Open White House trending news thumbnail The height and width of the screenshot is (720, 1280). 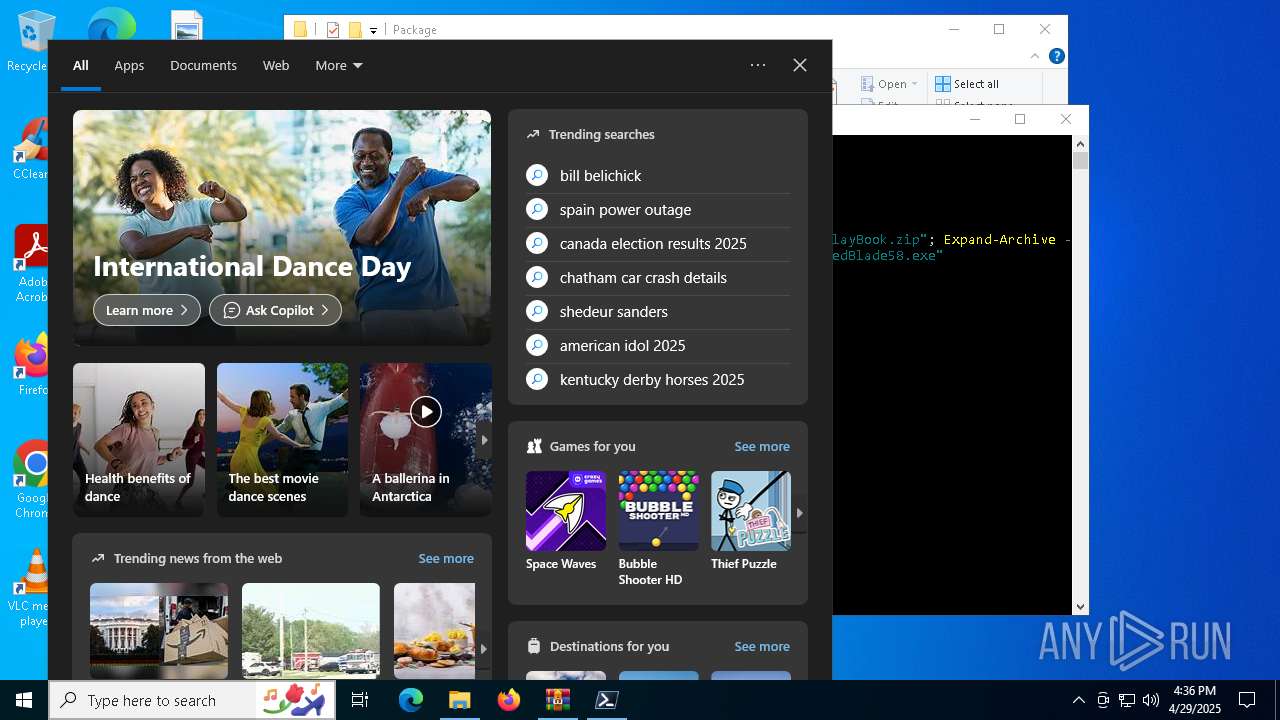coord(159,631)
